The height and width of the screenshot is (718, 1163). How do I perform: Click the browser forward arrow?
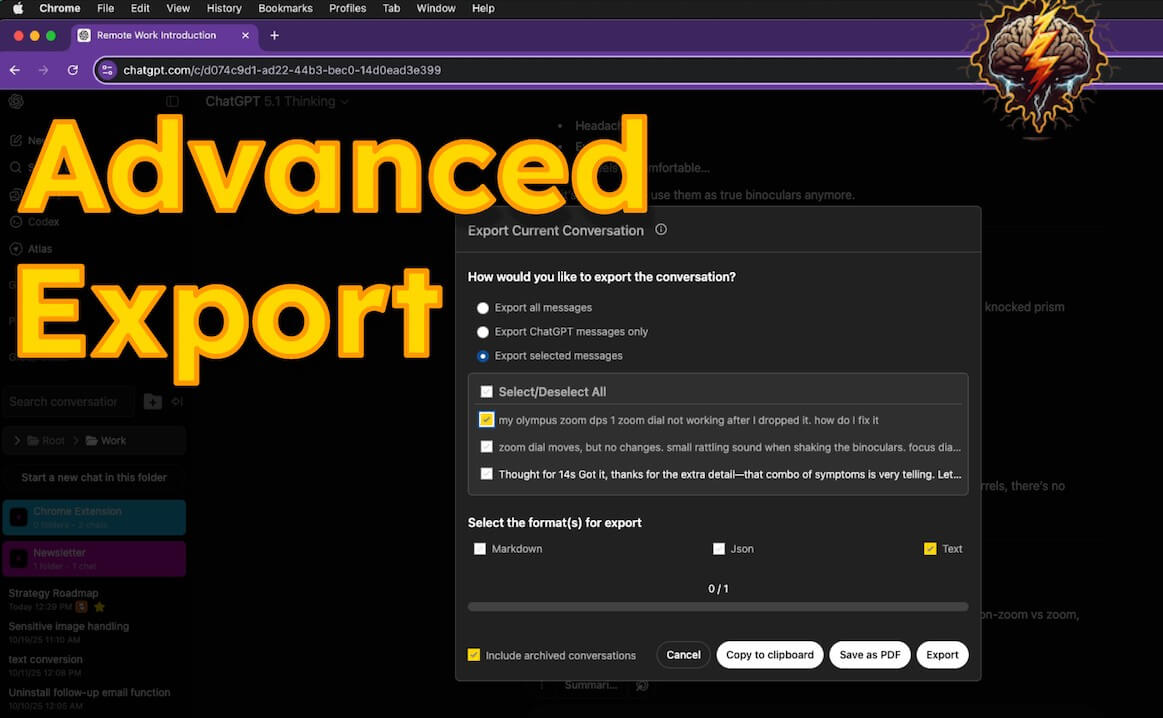43,70
